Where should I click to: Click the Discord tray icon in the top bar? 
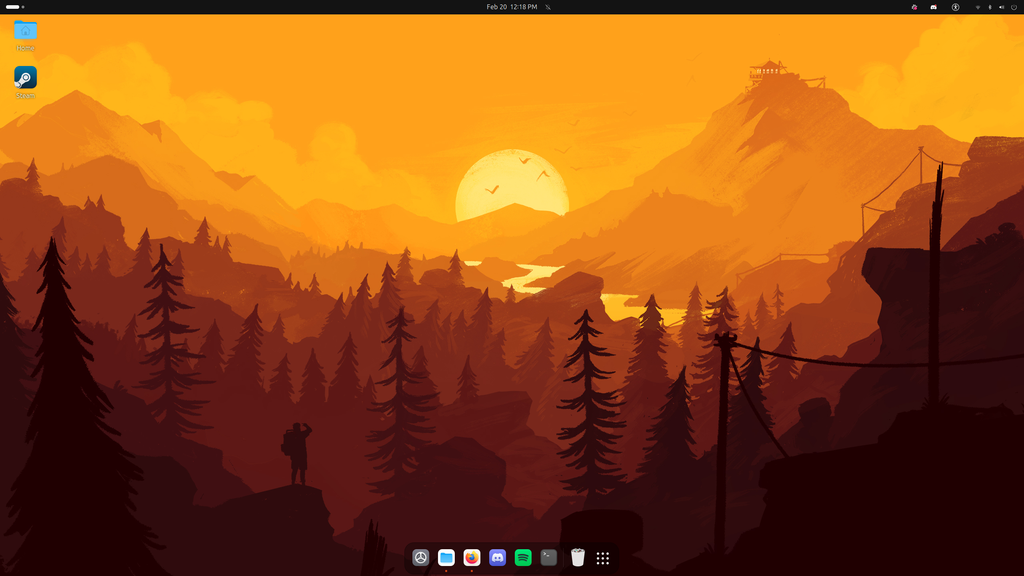coord(934,7)
